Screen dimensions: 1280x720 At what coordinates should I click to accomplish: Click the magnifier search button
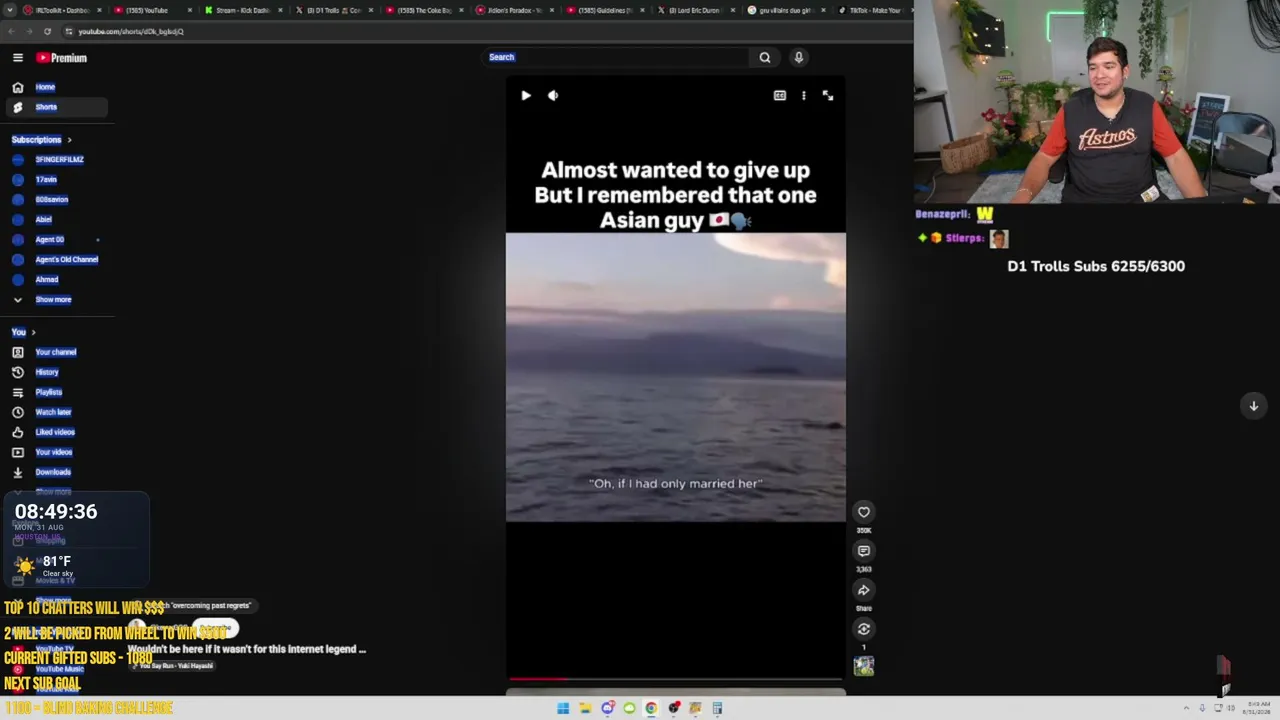[x=765, y=58]
